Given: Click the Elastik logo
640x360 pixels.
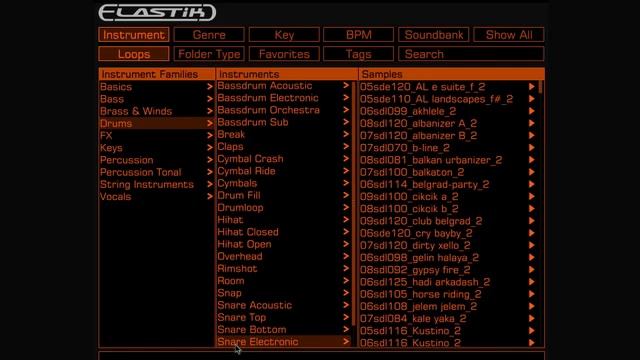Looking at the screenshot, I should tap(157, 13).
